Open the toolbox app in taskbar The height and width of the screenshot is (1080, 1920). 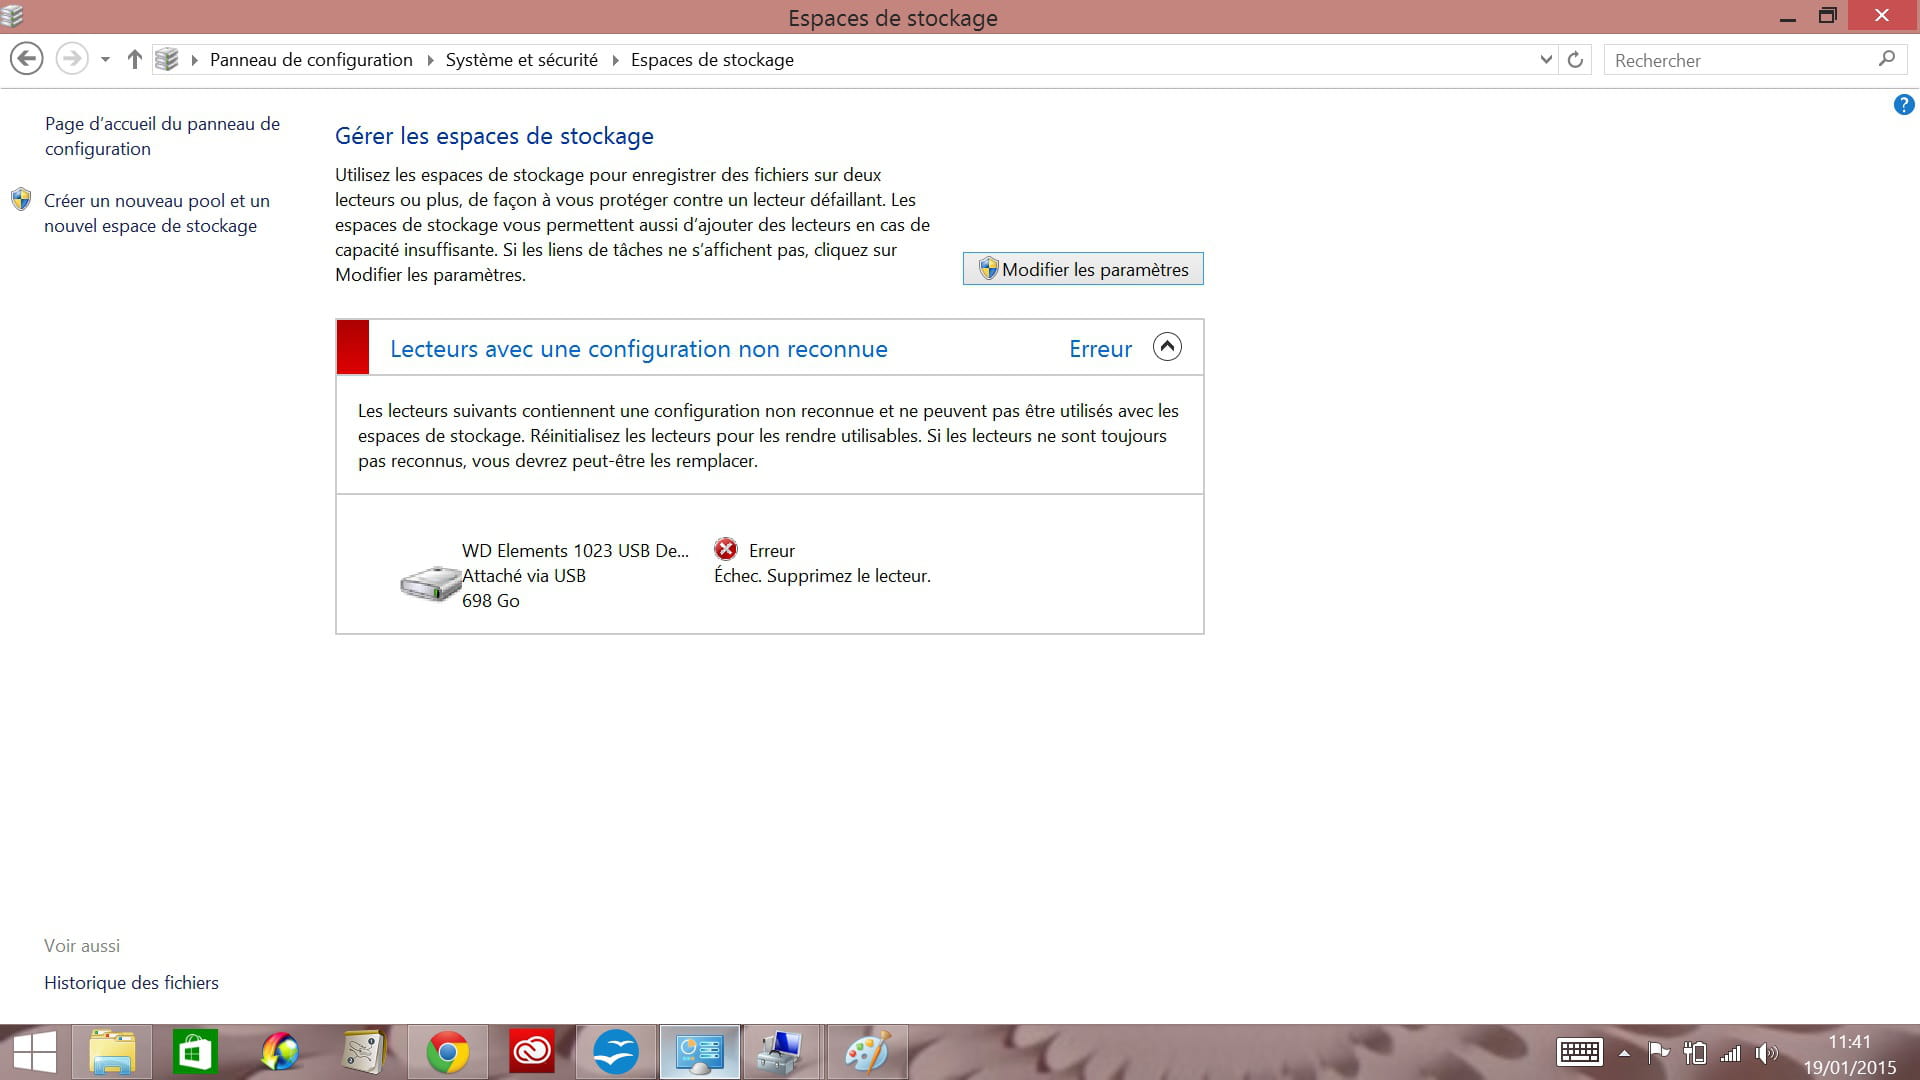(x=782, y=1052)
